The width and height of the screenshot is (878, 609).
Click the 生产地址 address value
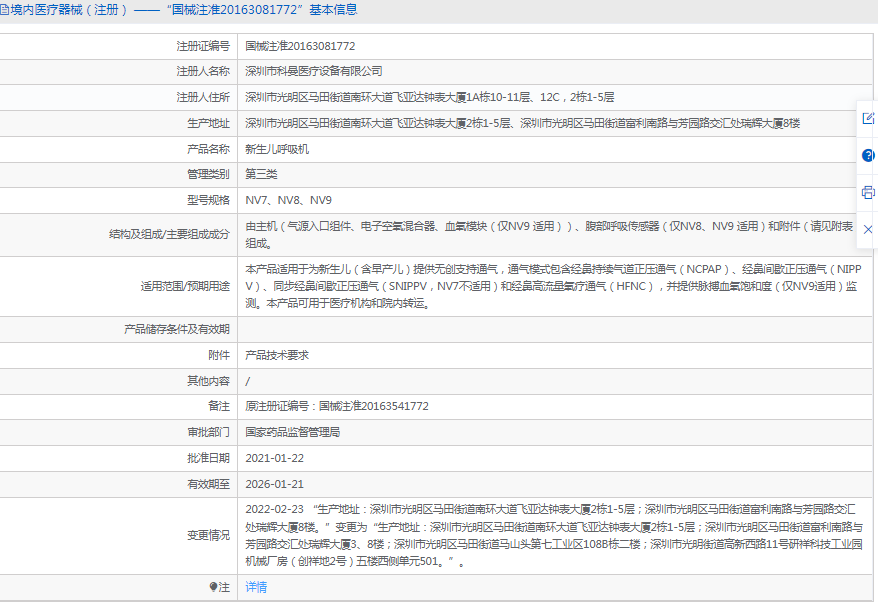522,123
